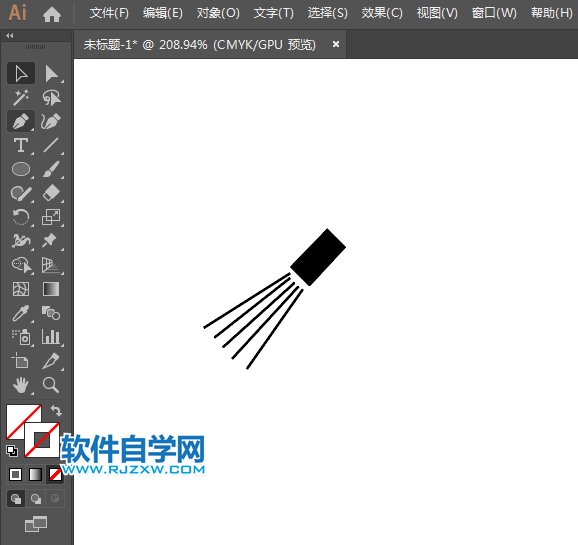Pick the Mesh tool

coord(21,289)
